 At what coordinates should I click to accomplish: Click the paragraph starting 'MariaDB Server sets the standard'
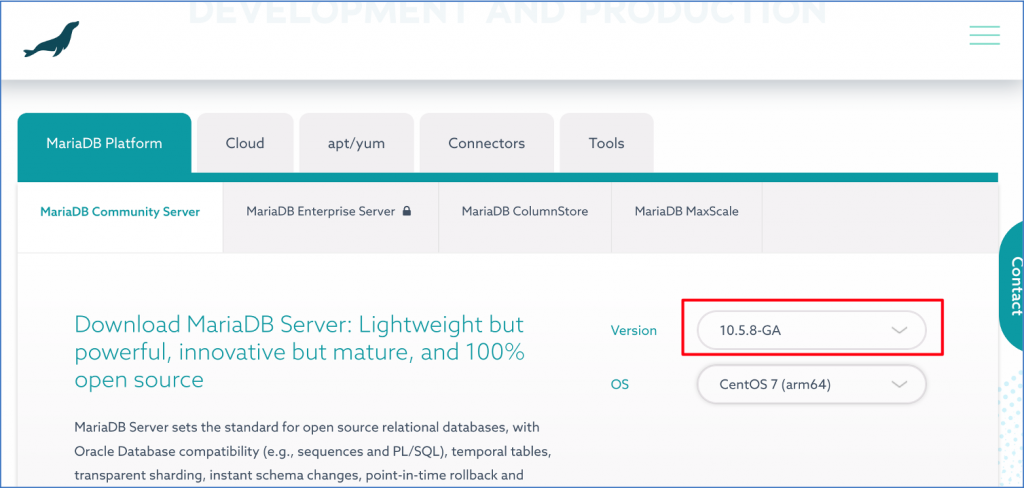(314, 451)
